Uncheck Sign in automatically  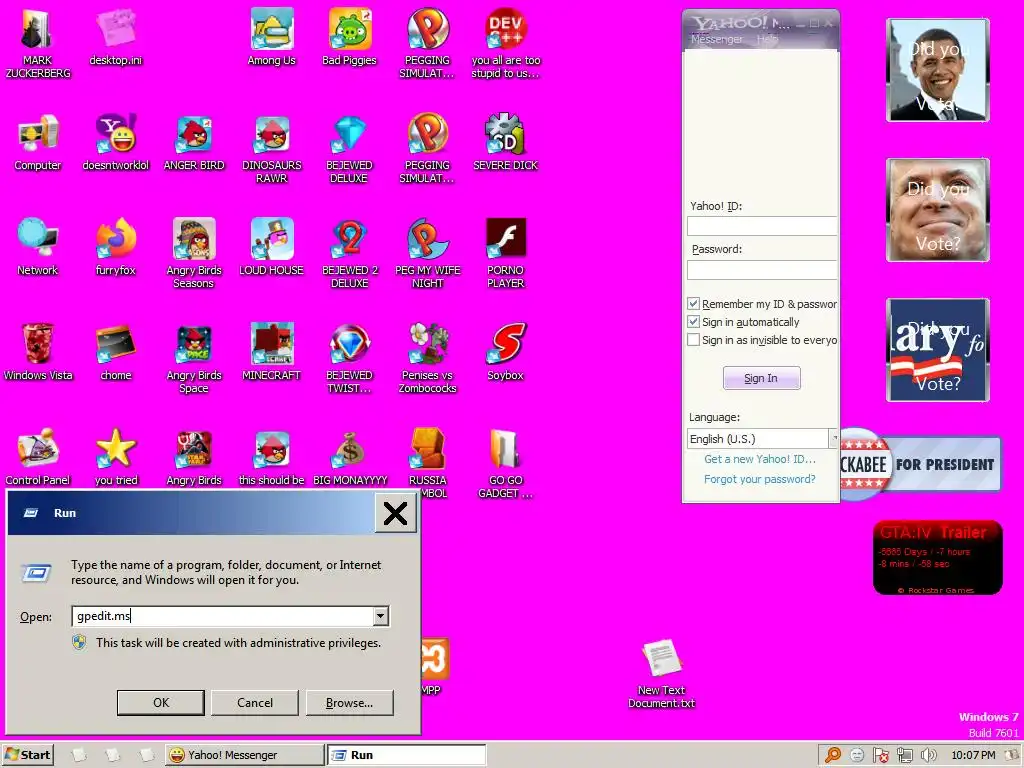click(x=694, y=322)
